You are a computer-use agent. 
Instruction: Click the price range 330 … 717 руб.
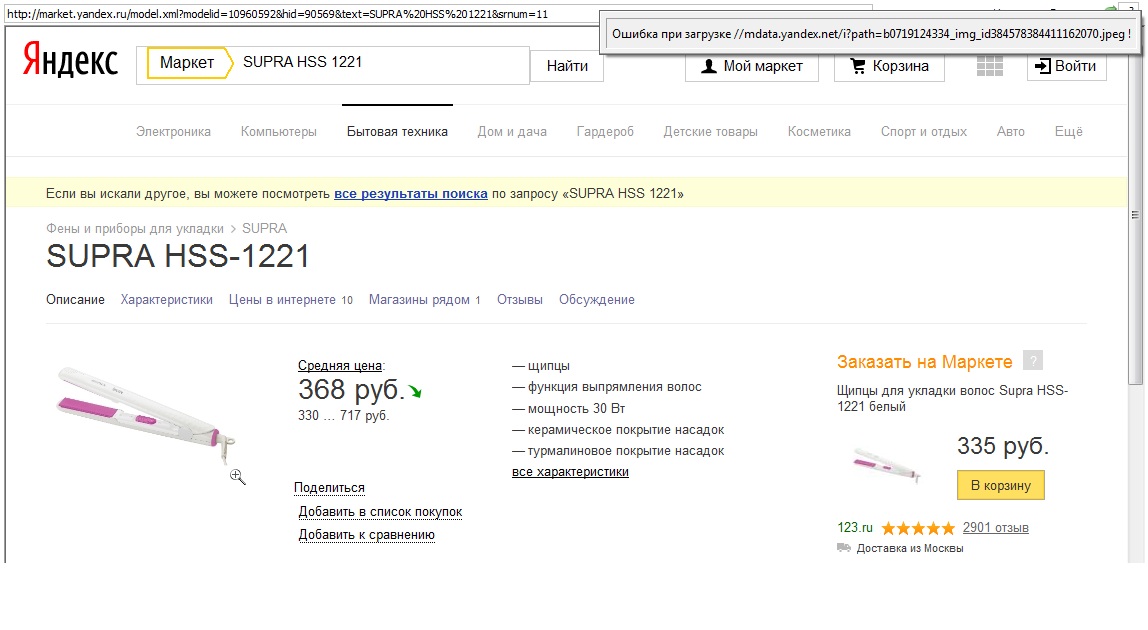[343, 415]
